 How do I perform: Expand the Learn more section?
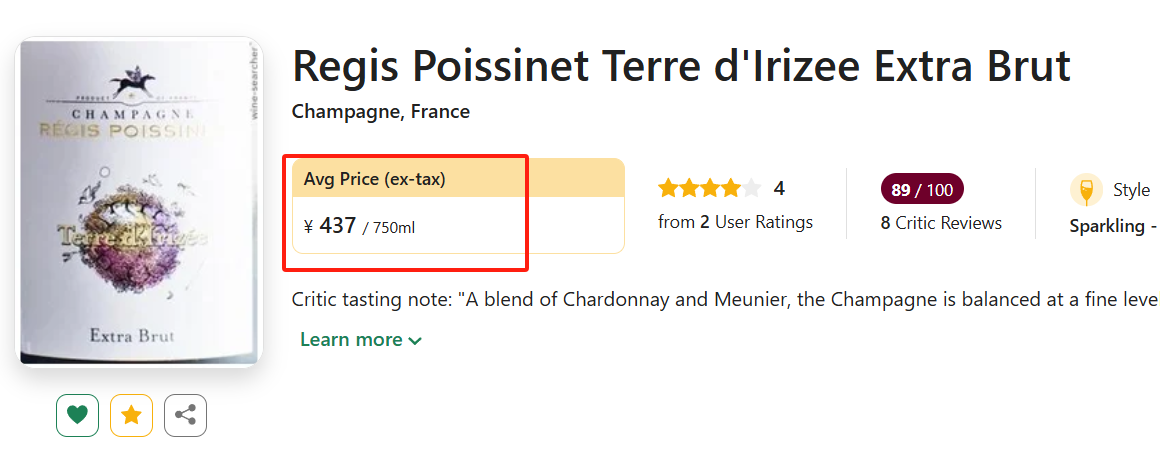[351, 340]
